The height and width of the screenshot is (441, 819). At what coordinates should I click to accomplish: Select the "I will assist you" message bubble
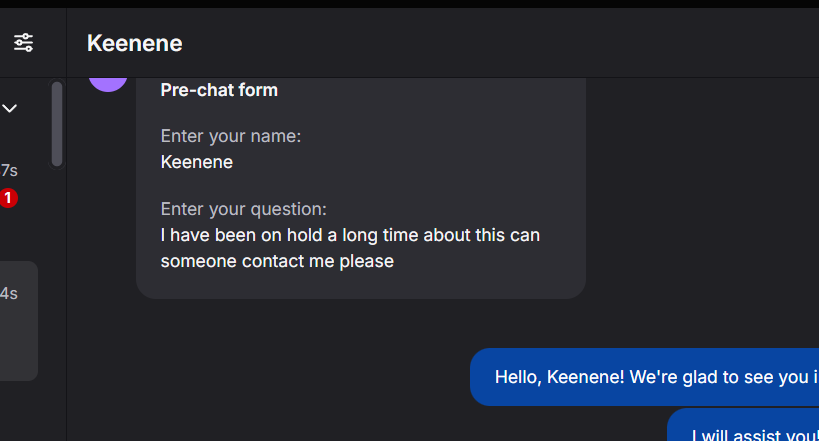[x=743, y=425]
